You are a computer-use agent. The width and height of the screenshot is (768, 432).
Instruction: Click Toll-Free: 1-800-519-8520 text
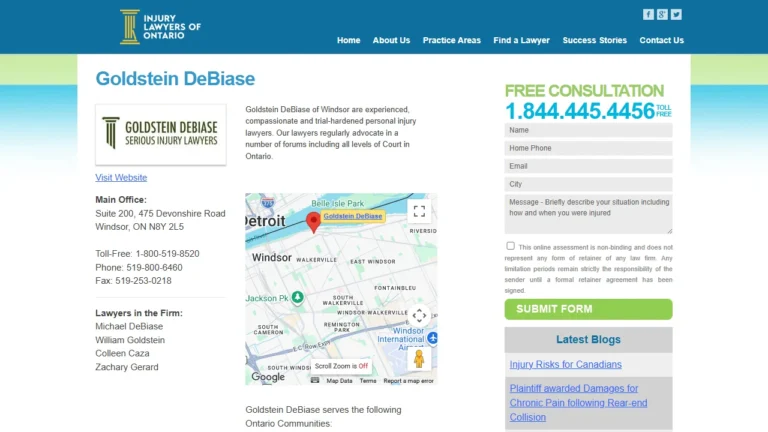[x=147, y=254]
